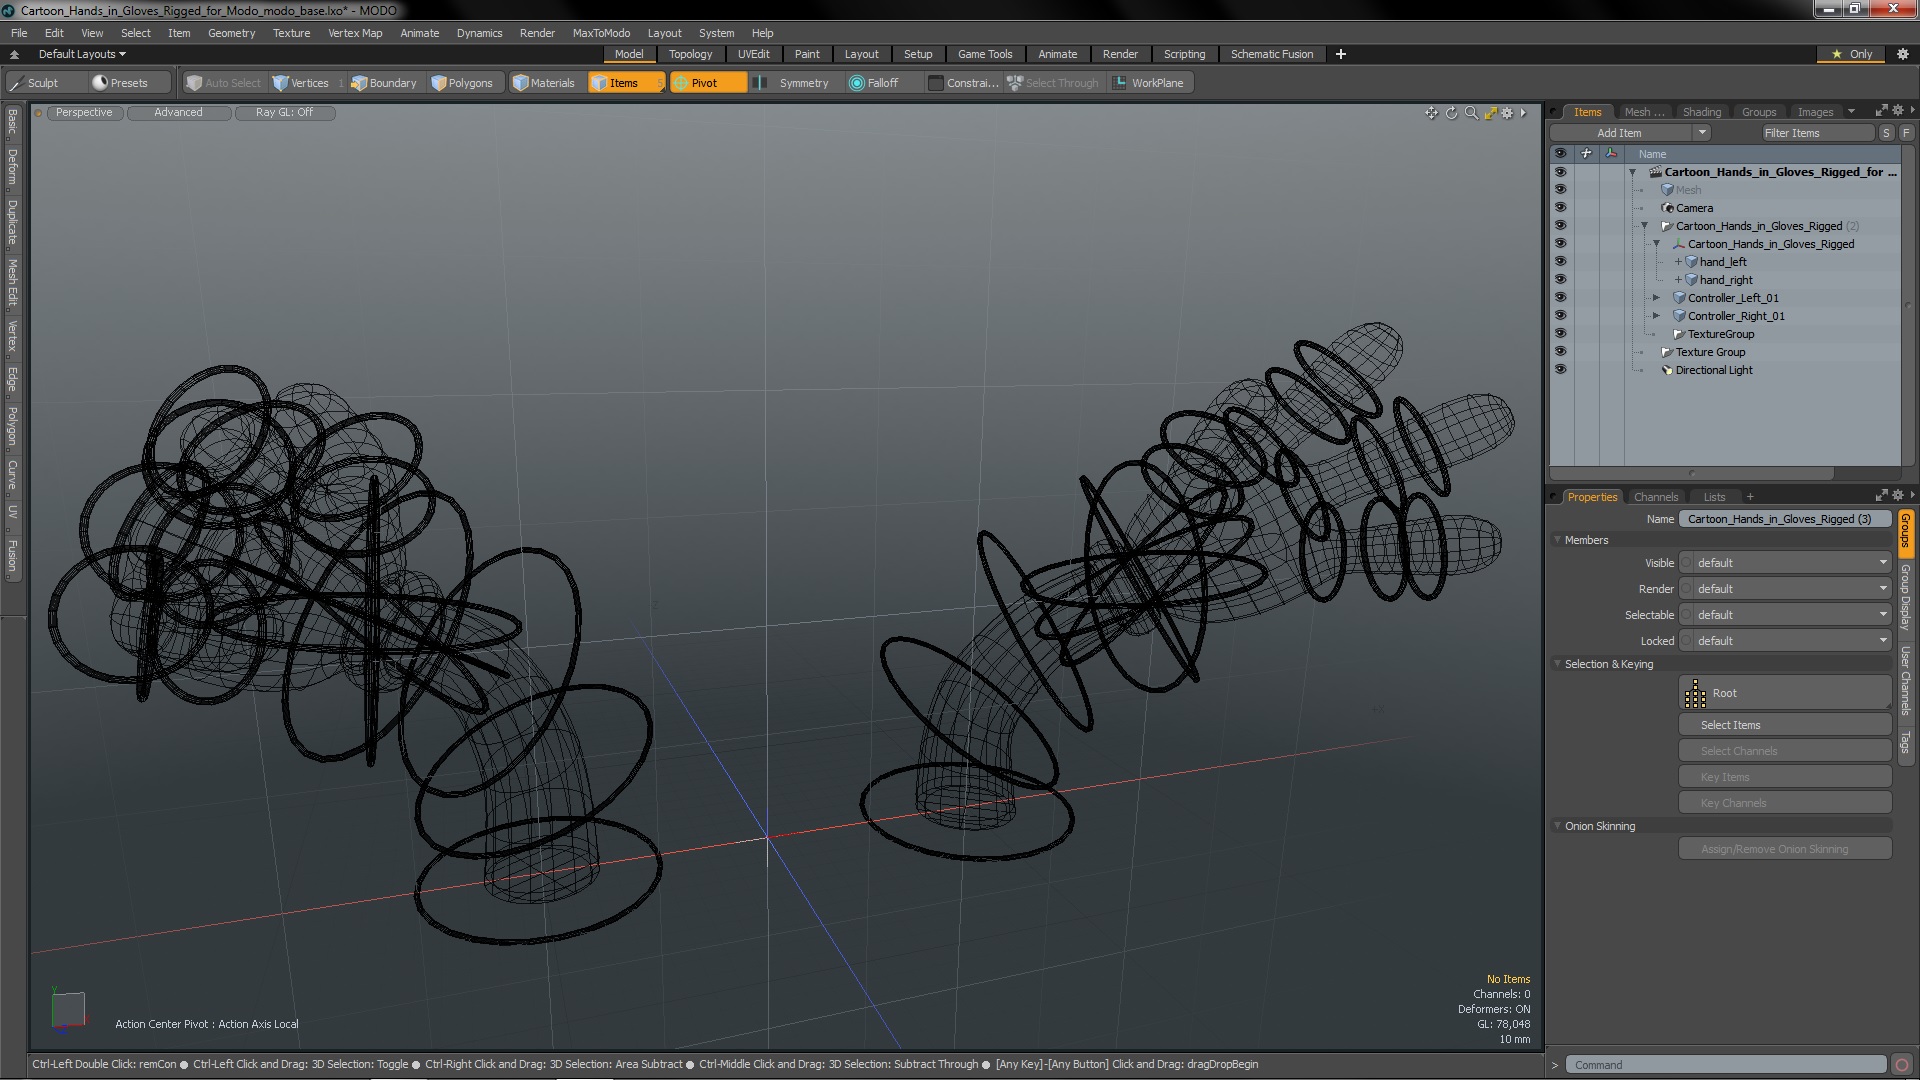Switch to the Shading panel tab
This screenshot has width=1920, height=1080.
tap(1701, 112)
